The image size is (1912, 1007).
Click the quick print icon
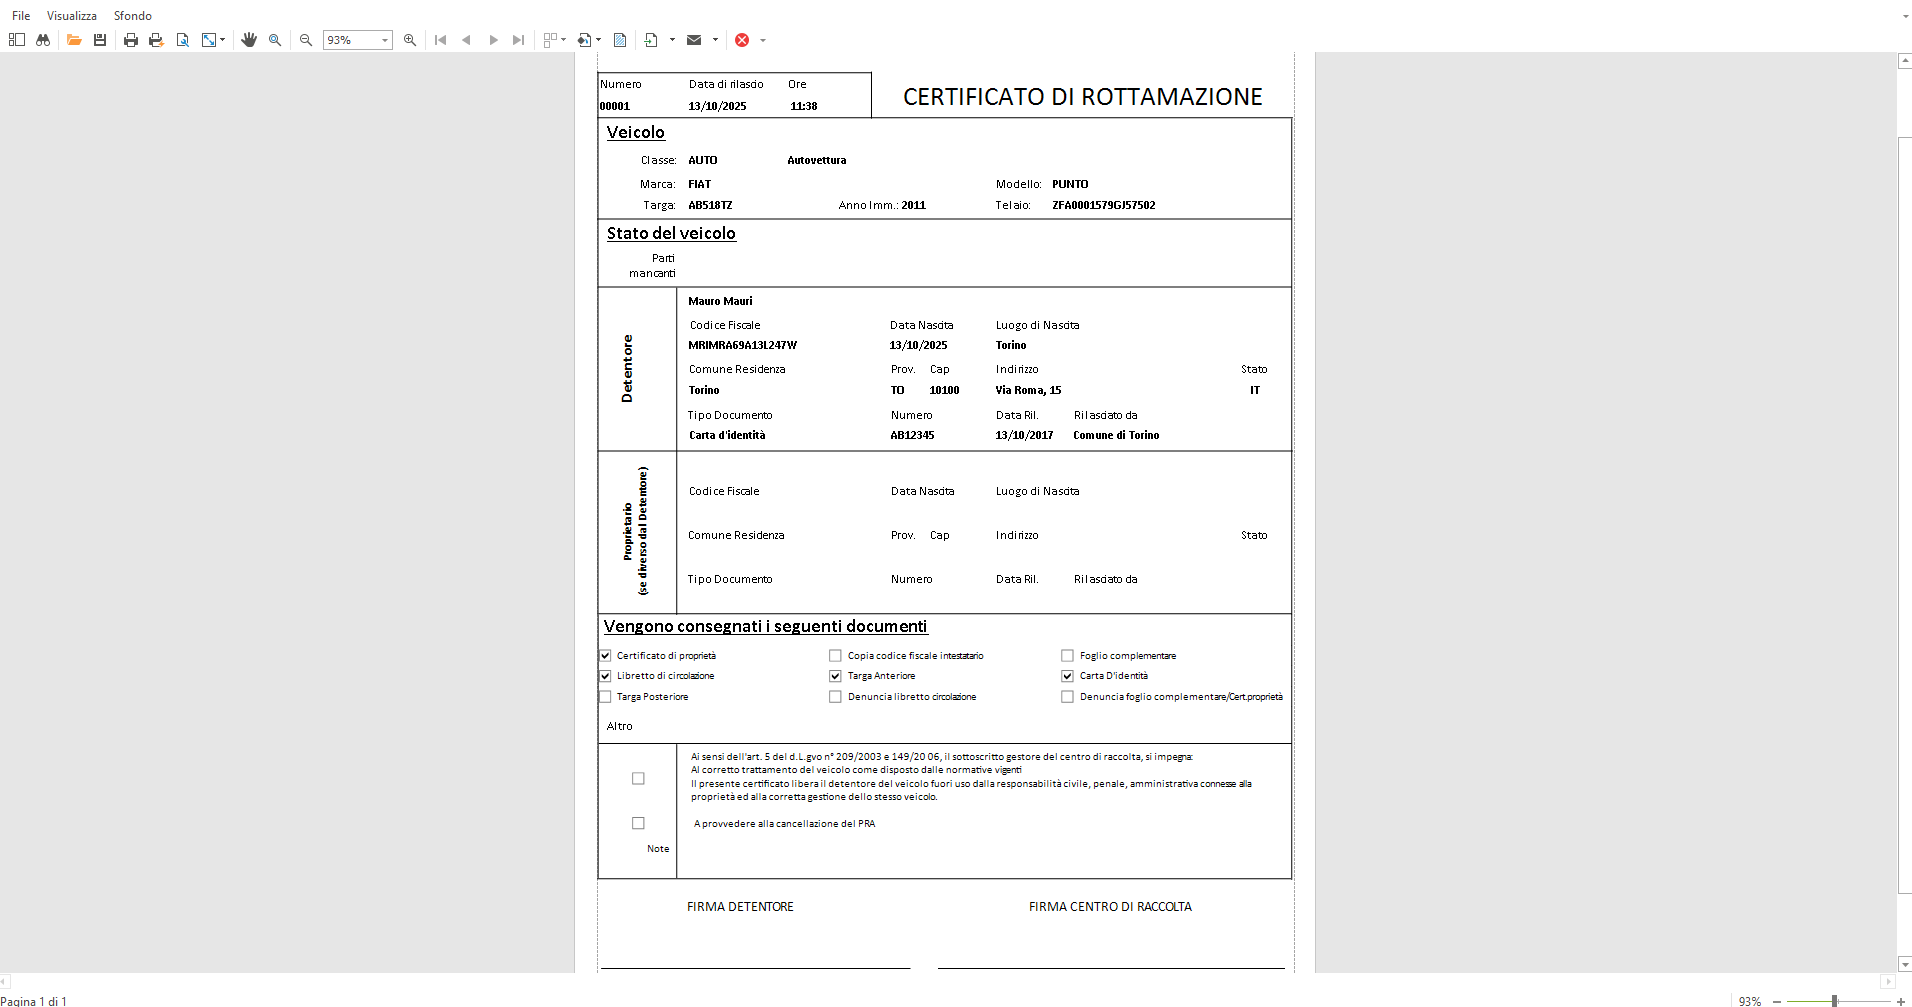point(156,40)
